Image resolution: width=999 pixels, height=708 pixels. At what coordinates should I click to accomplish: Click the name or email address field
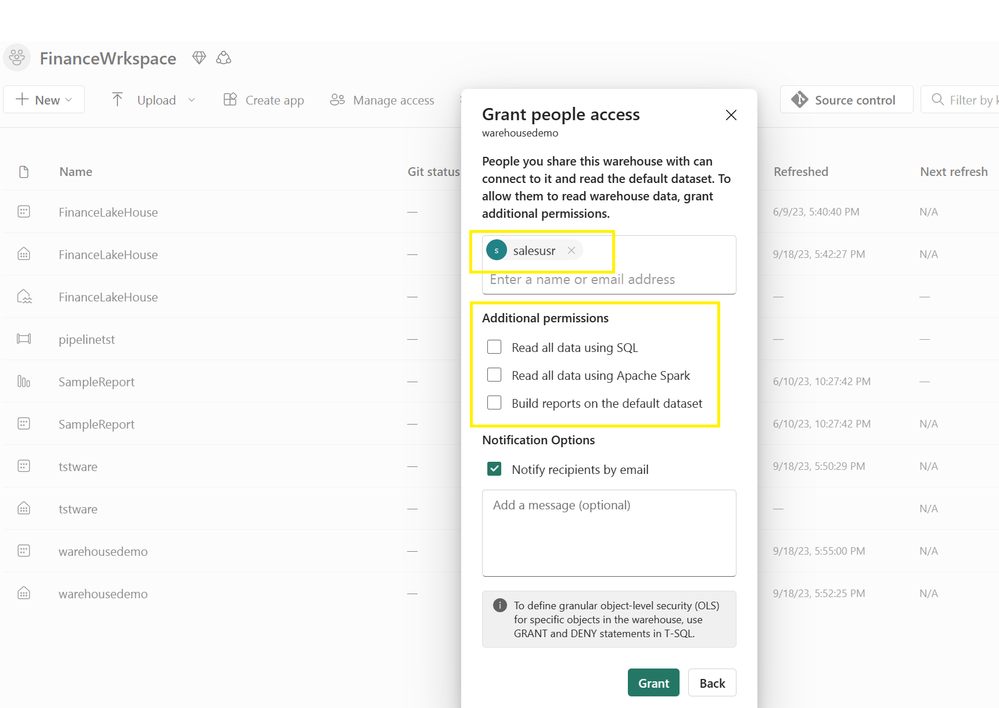608,279
